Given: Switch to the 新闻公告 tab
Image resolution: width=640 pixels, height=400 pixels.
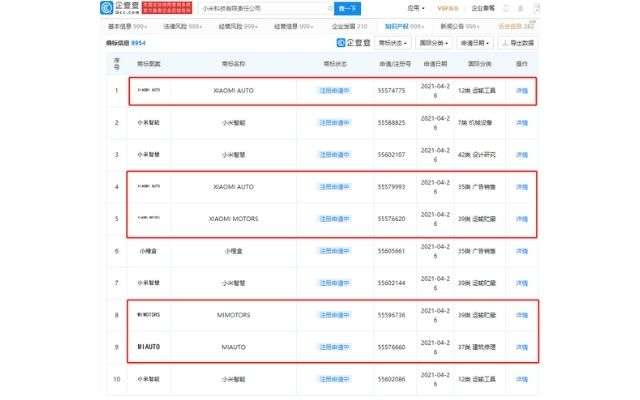Looking at the screenshot, I should tap(460, 27).
